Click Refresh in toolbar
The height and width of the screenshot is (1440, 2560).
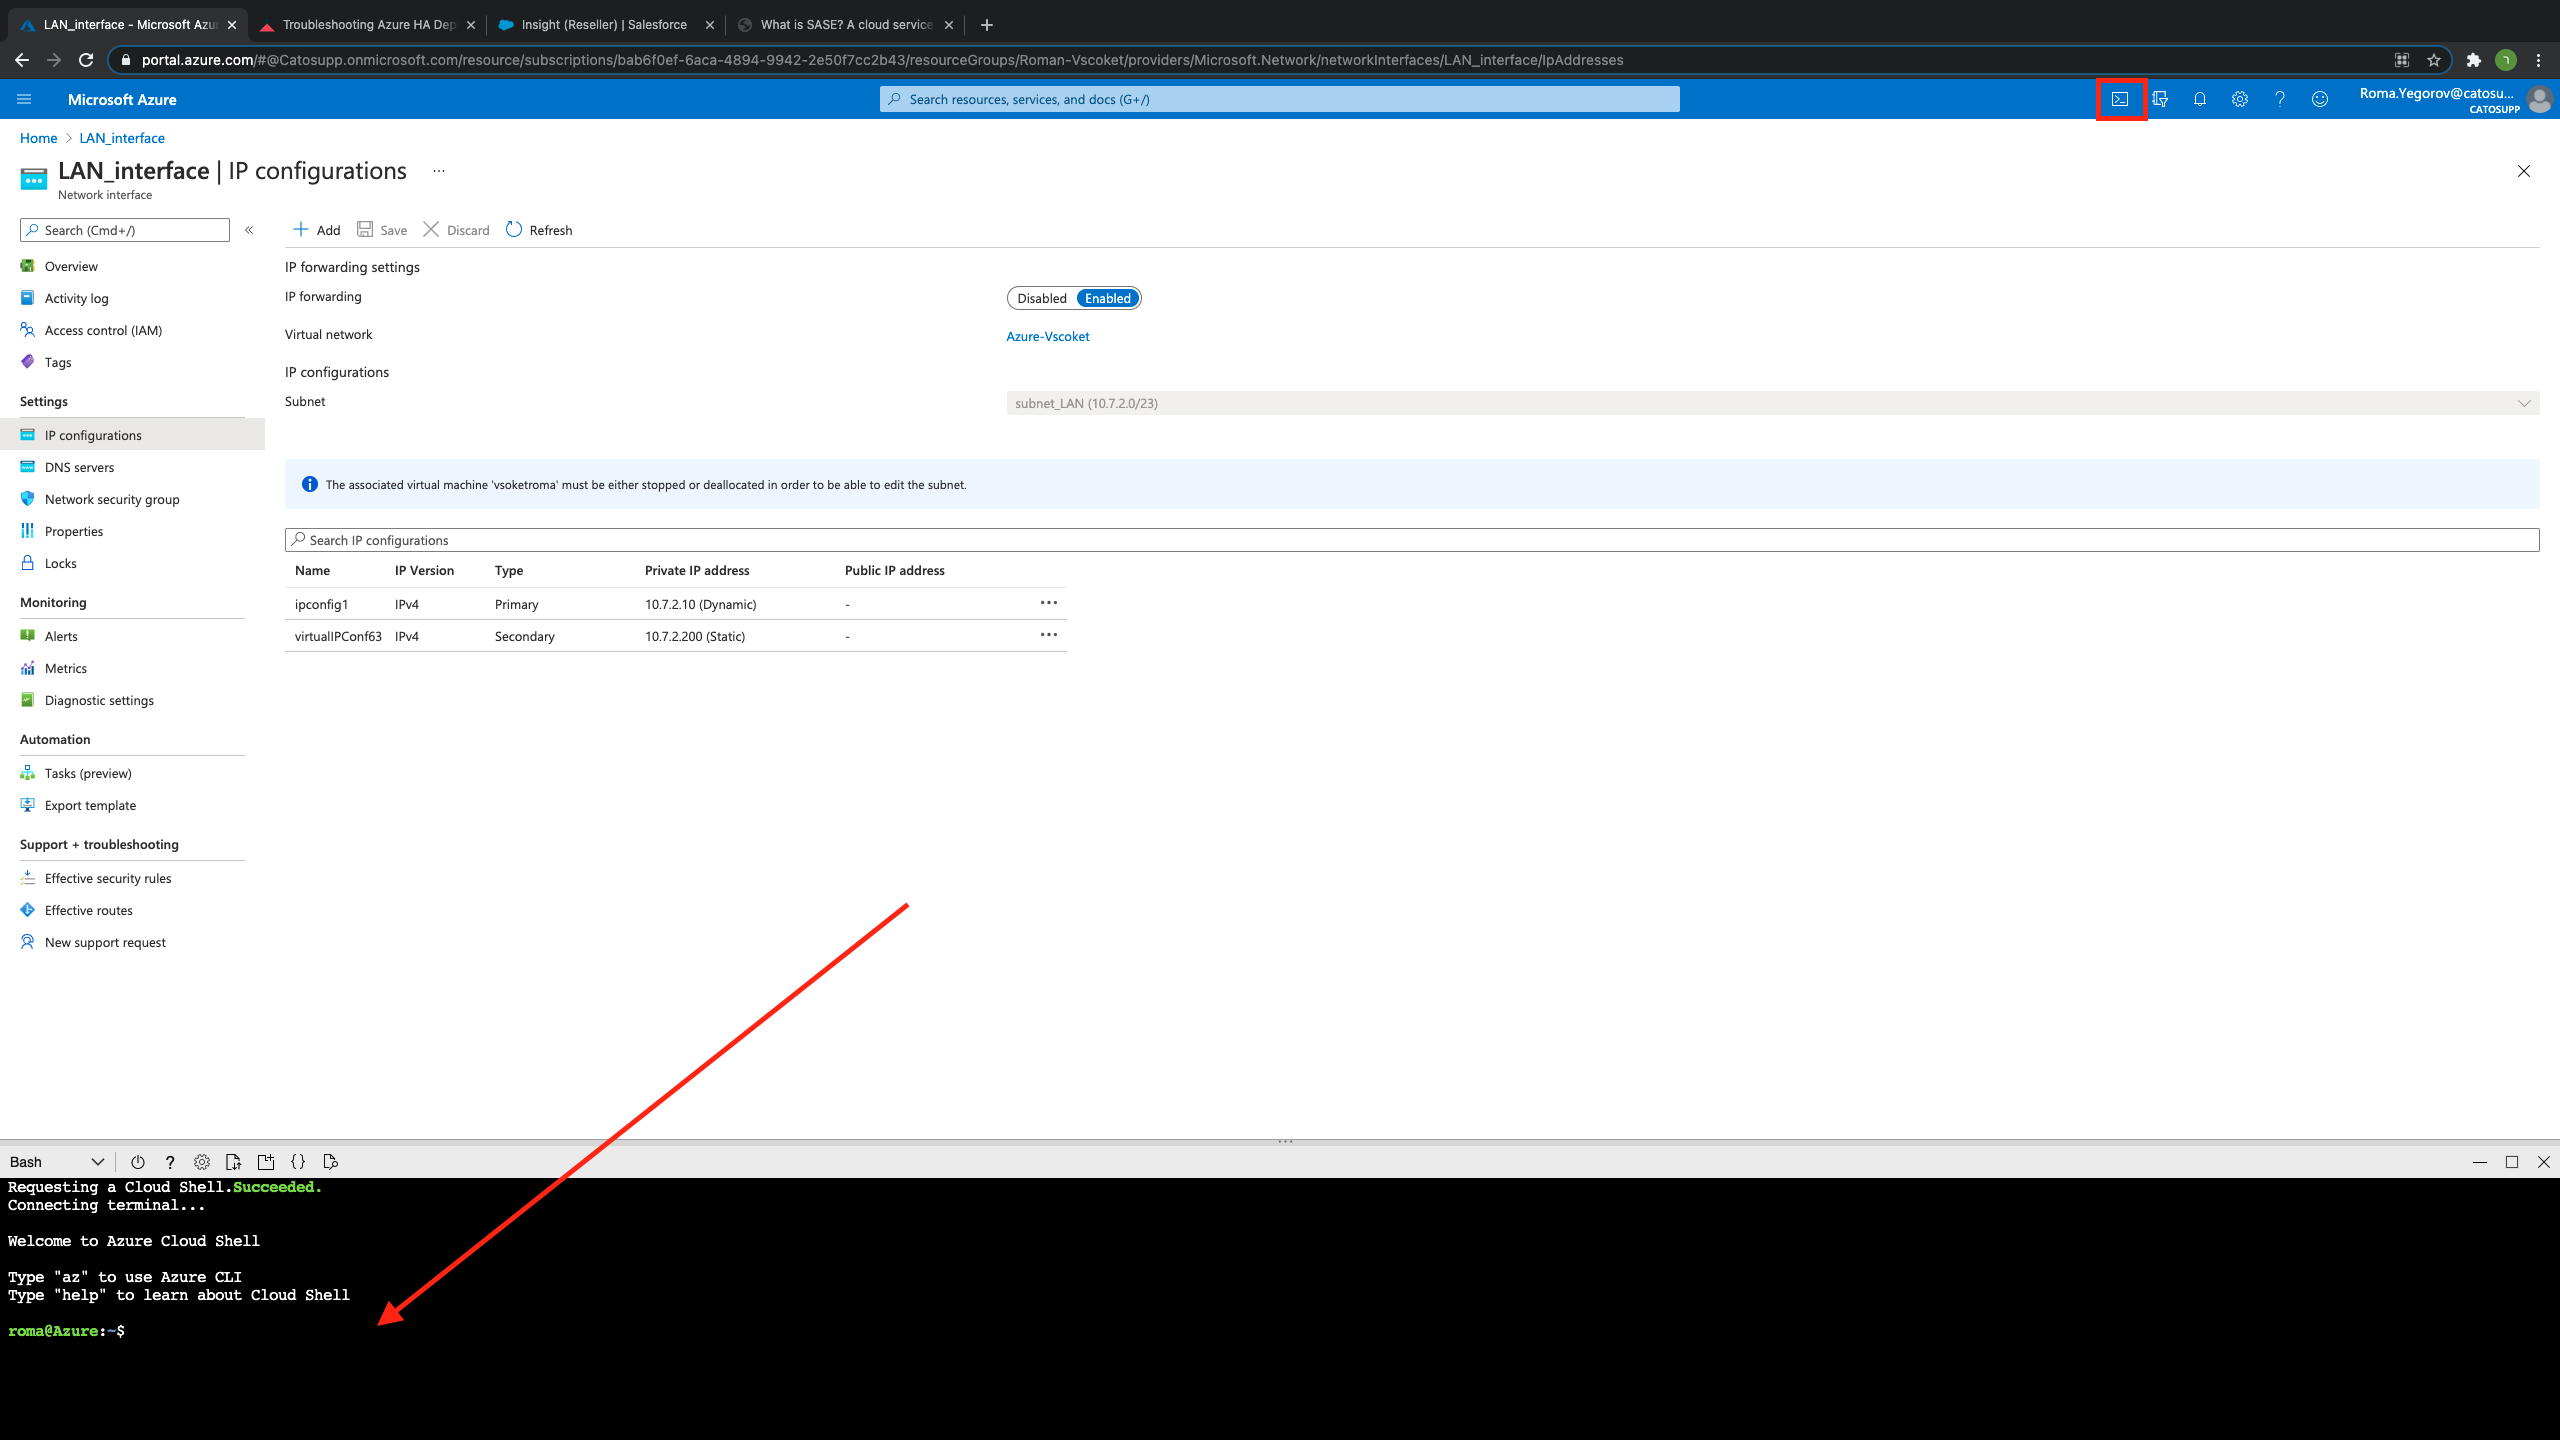(x=539, y=230)
